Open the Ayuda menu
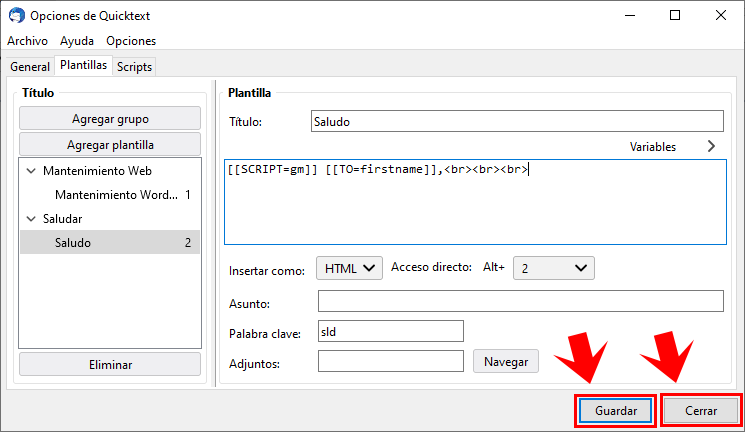Screen dimensions: 745x432 (x=76, y=41)
